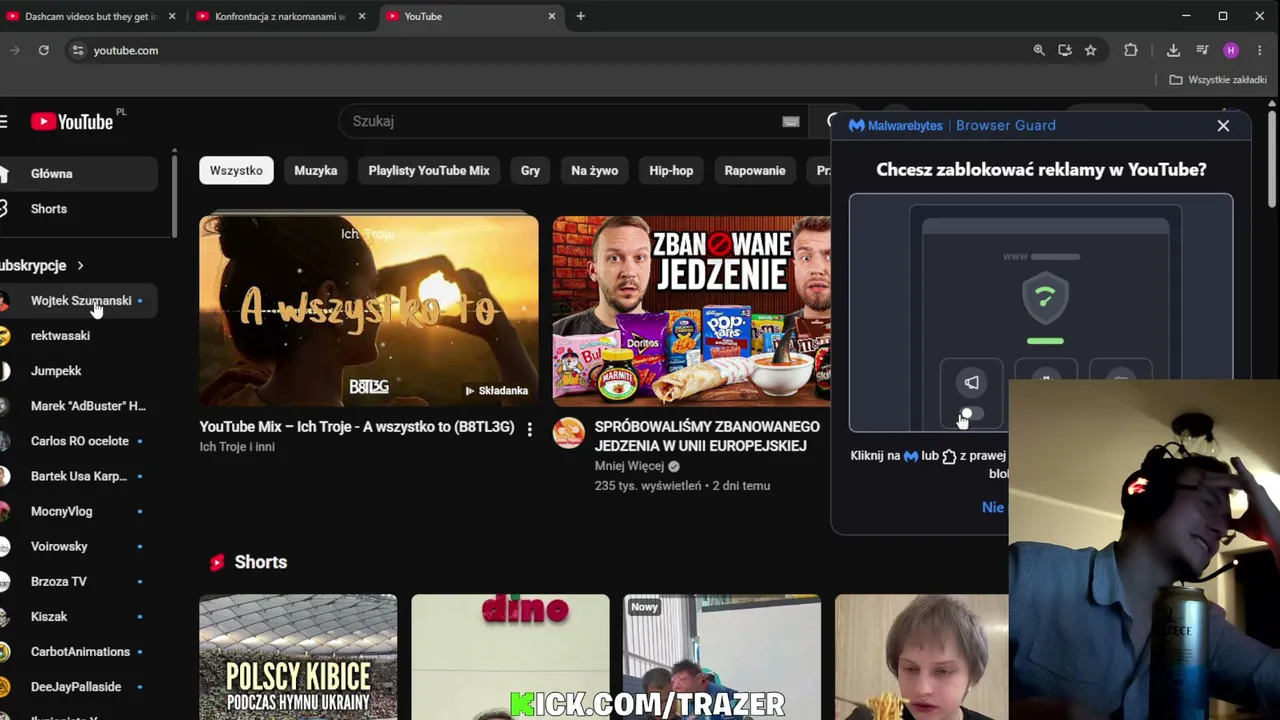Screen dimensions: 1280x720
Task: Open Brzoza TV channel subscription
Action: click(78, 581)
